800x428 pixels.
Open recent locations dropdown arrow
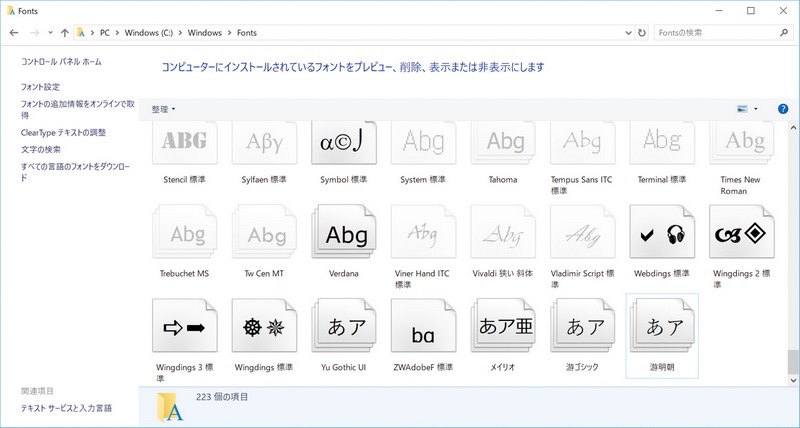[x=50, y=33]
